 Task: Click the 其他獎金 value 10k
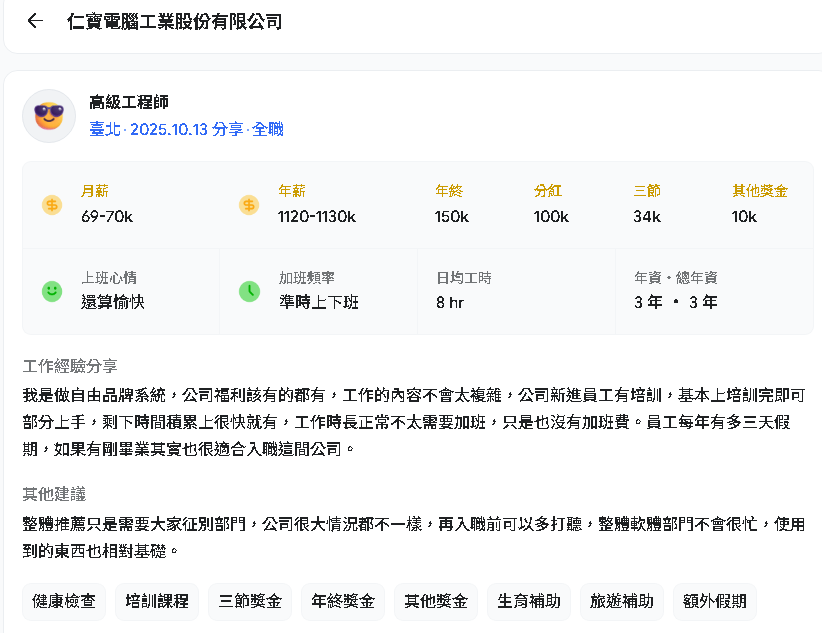[x=744, y=217]
